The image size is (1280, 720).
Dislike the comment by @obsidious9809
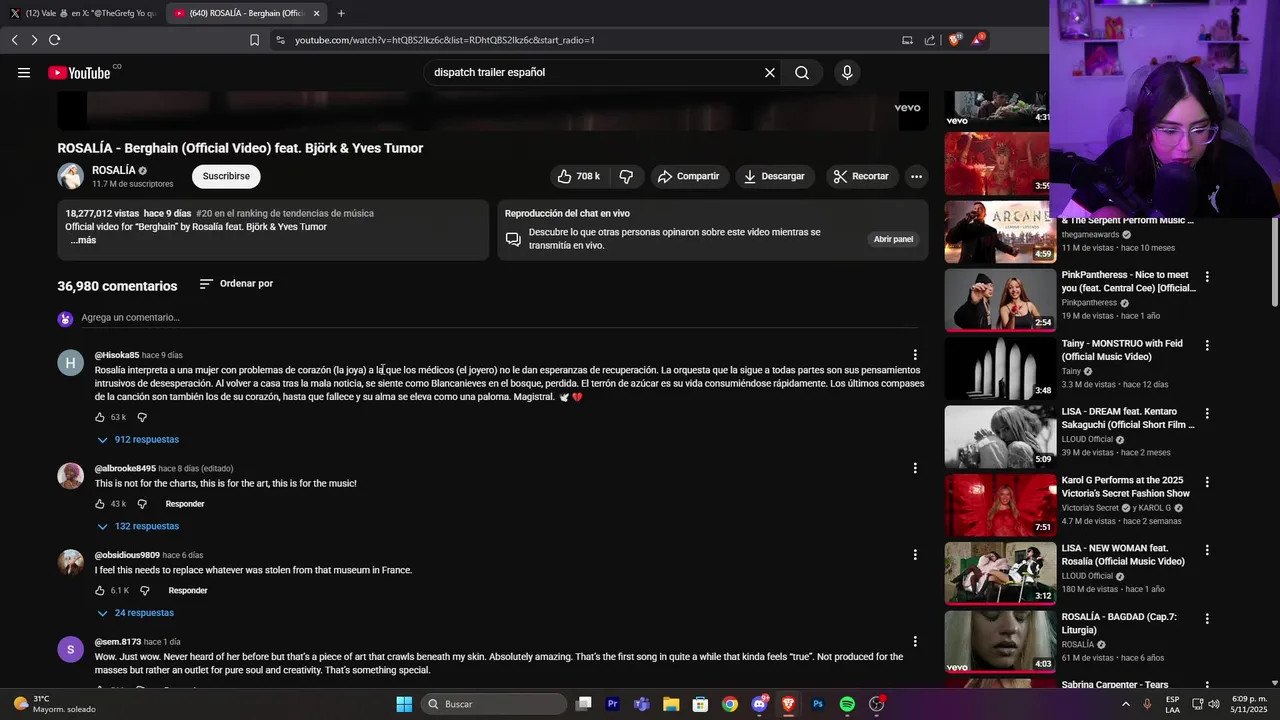(x=144, y=591)
